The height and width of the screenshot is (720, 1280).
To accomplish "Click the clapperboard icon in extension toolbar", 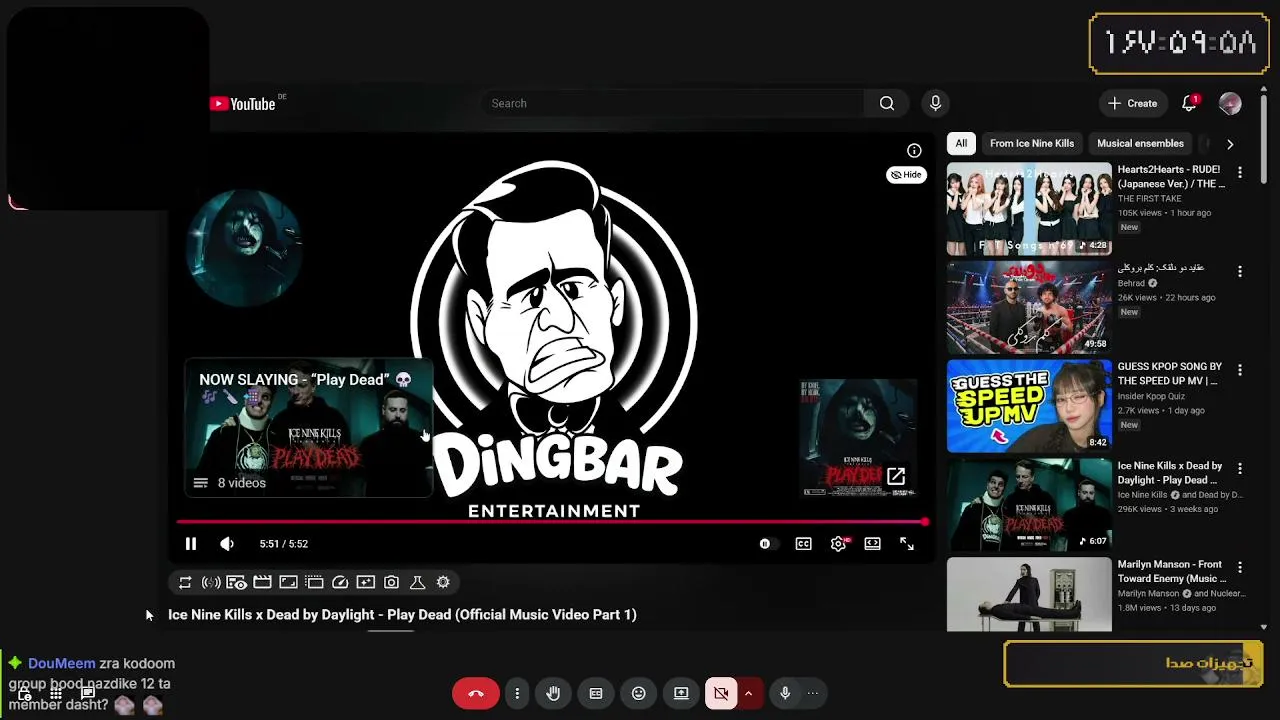I will coord(262,582).
